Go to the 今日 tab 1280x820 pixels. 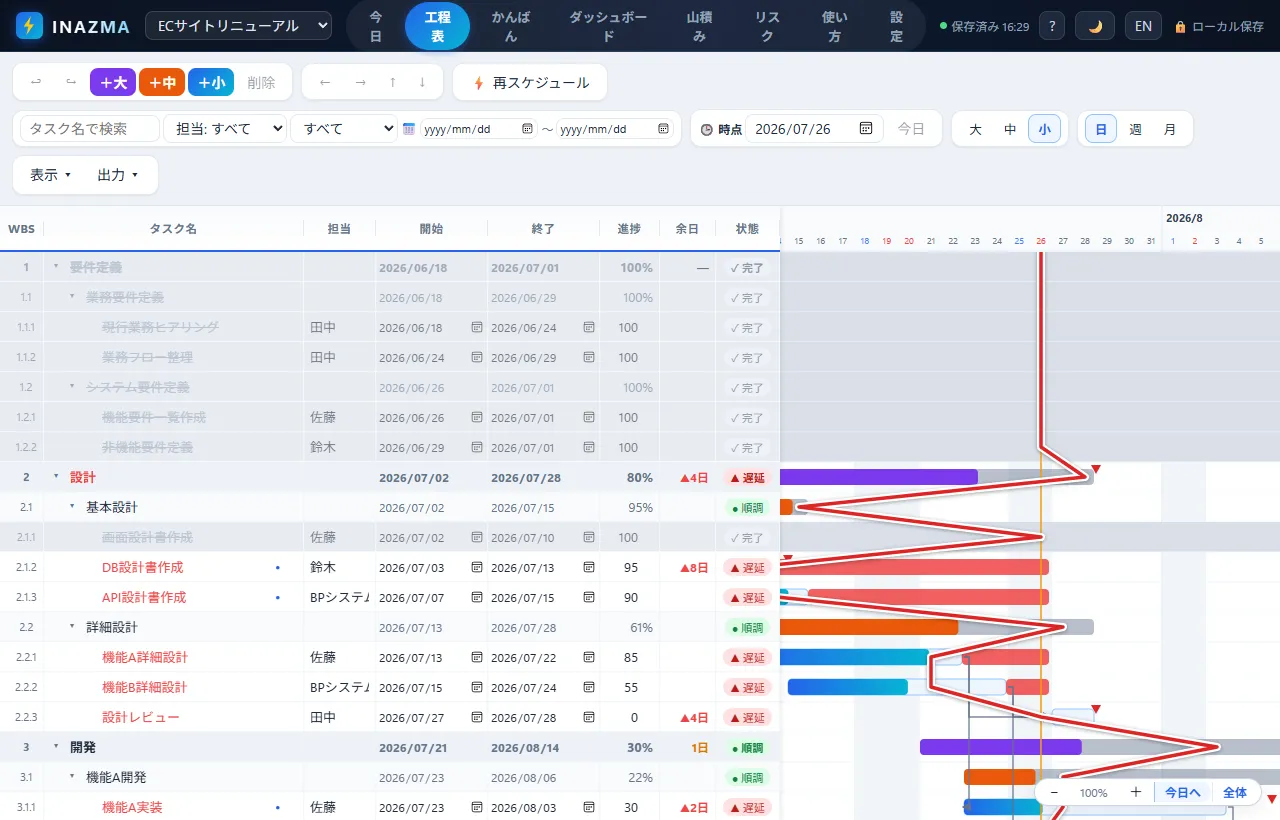[375, 26]
